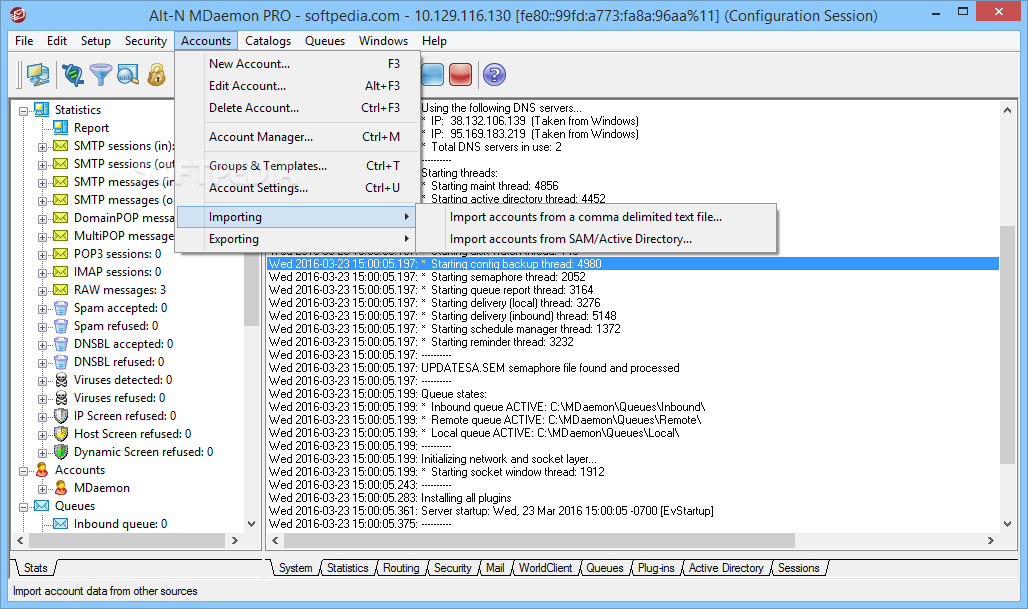Click the log pane horizontal scrollbar thumb
The height and width of the screenshot is (609, 1028).
540,540
